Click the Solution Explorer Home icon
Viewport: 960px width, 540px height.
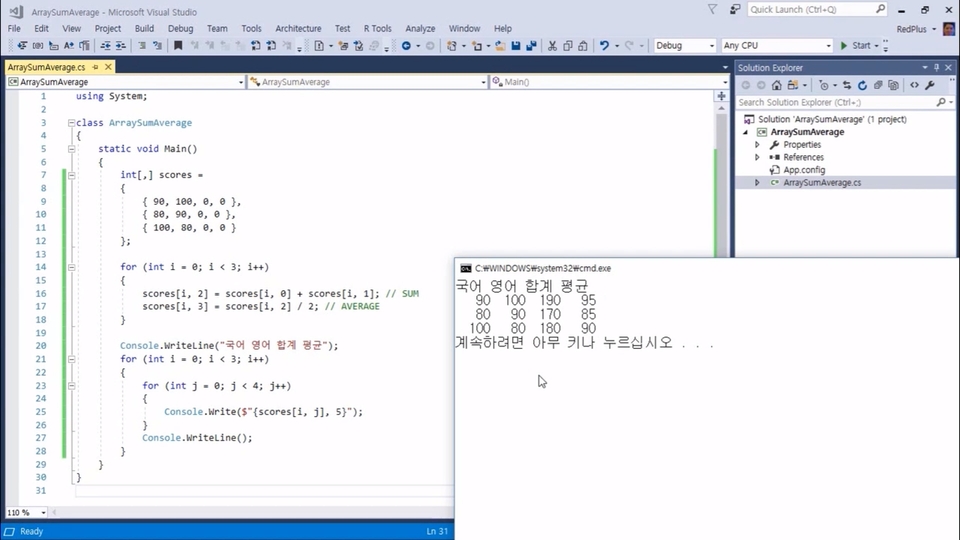[x=776, y=86]
